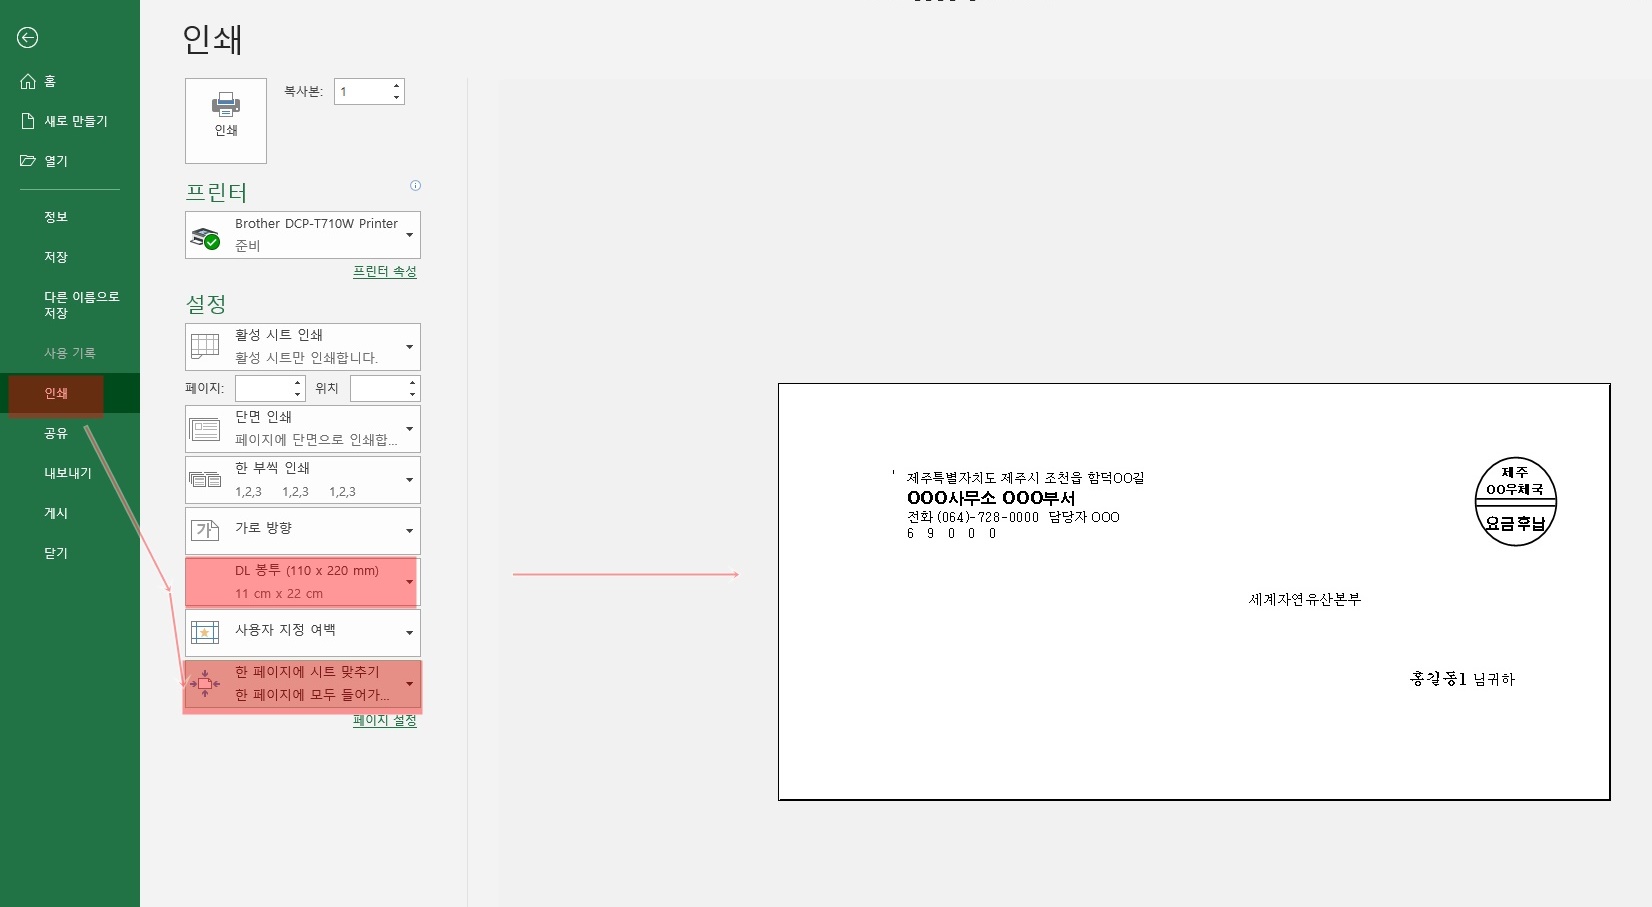Open the 단면 인쇄 dropdown

click(x=303, y=429)
